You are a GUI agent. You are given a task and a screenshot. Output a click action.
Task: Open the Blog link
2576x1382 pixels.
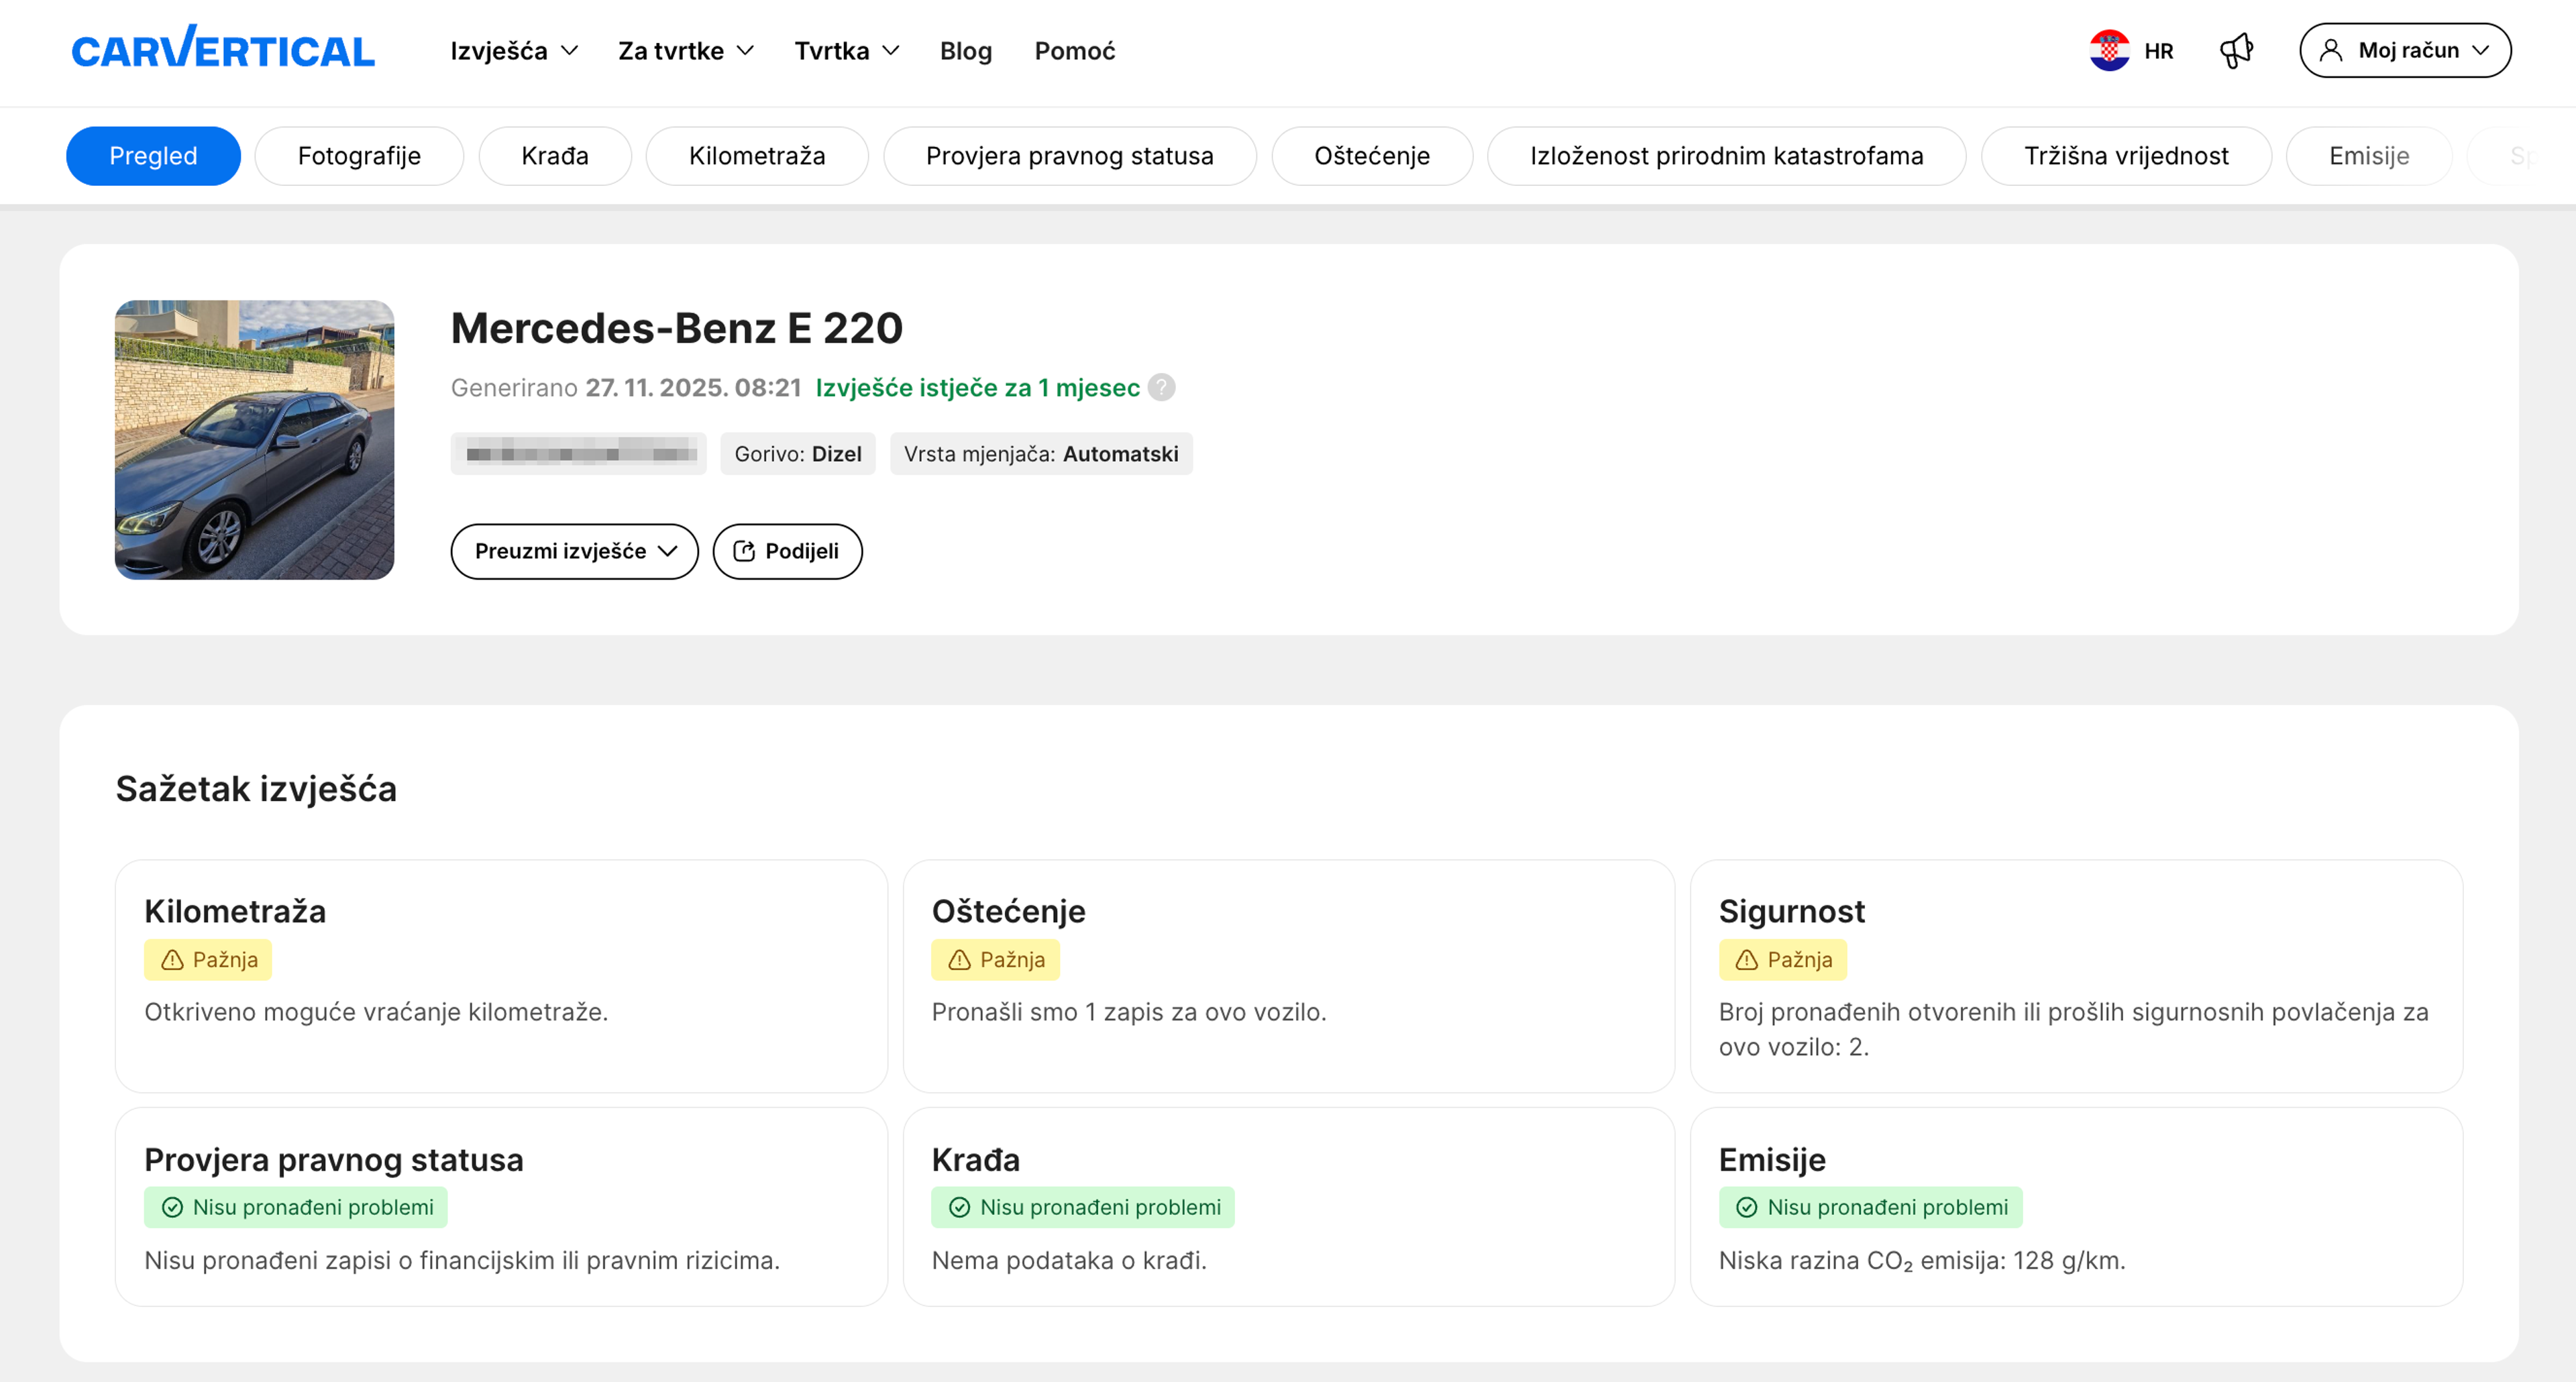[965, 51]
